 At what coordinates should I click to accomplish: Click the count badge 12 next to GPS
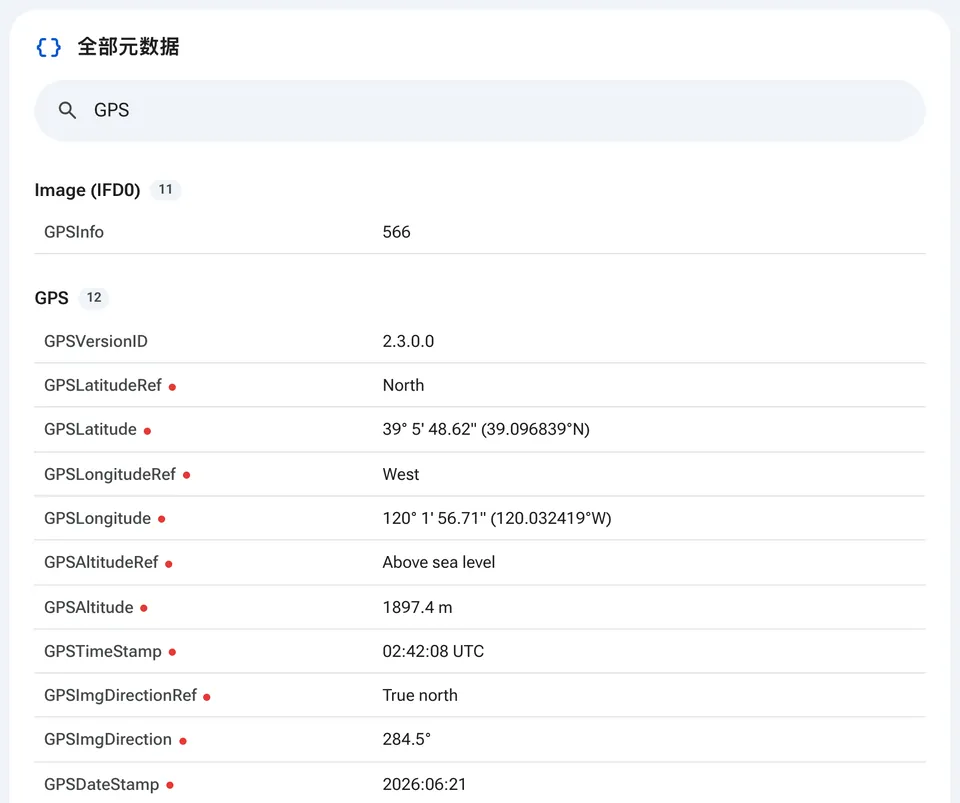(x=94, y=297)
